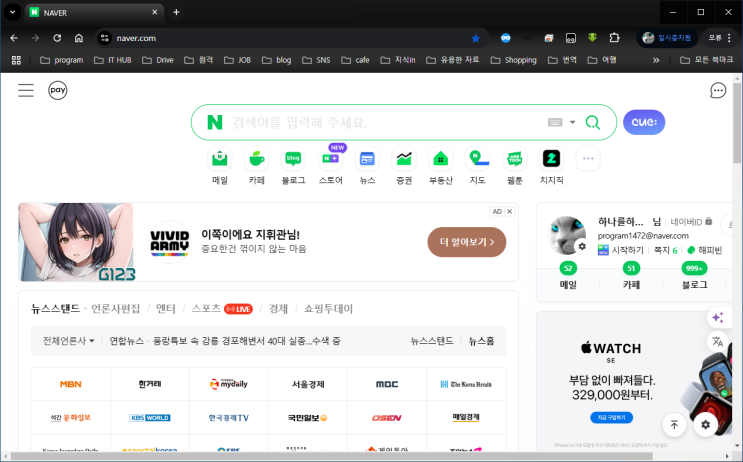Open the 스토어 shortcut icon
This screenshot has height=462, width=743.
pyautogui.click(x=330, y=159)
